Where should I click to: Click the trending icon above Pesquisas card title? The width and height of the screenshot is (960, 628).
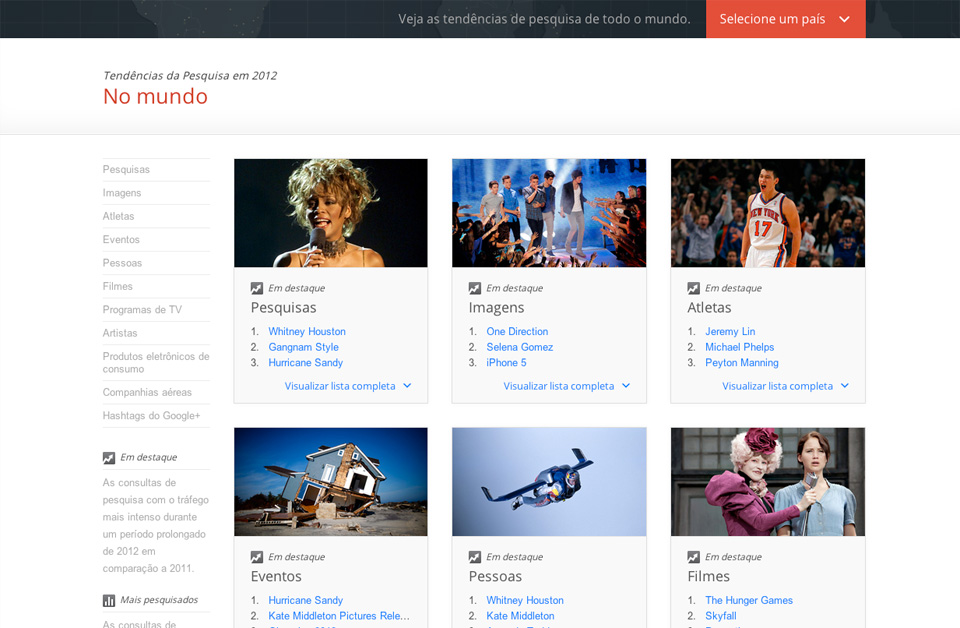[257, 288]
